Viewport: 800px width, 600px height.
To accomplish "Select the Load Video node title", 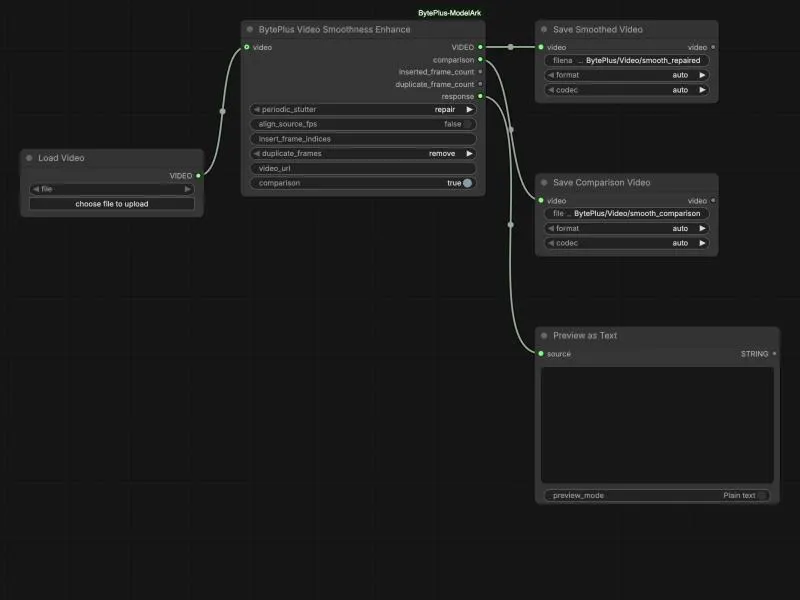I will [x=61, y=158].
